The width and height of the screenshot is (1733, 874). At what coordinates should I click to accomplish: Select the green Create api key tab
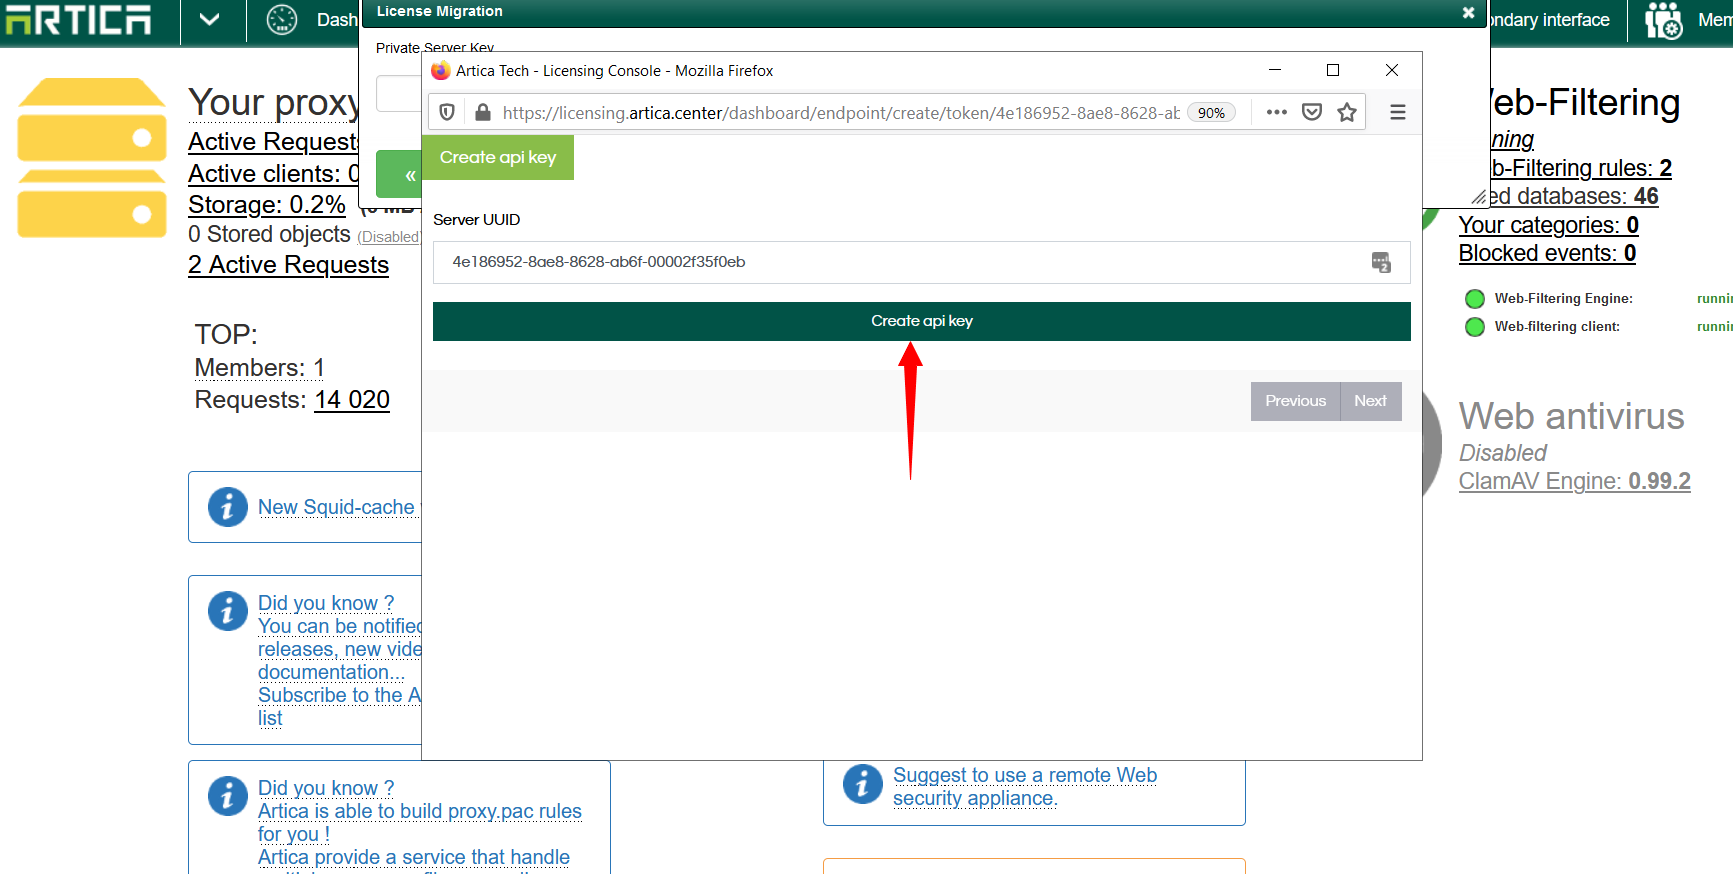tap(498, 158)
